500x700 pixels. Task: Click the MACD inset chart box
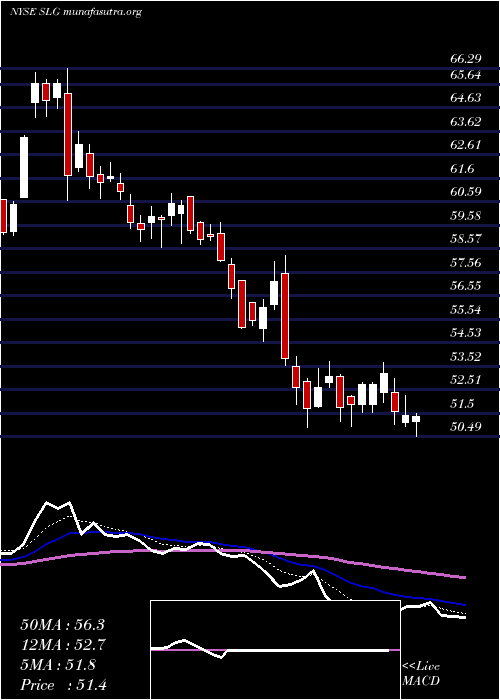275,650
